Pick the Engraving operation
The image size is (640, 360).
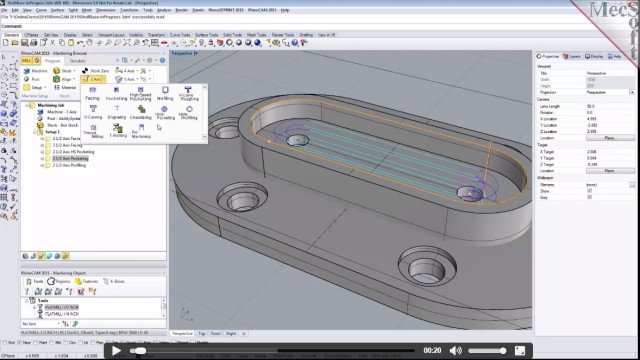click(116, 112)
